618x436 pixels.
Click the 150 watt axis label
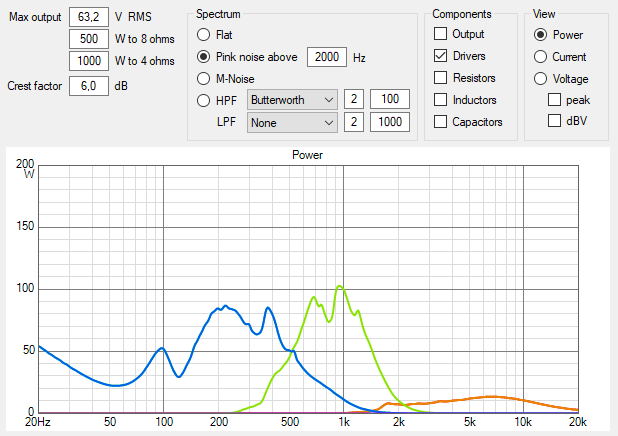25,226
